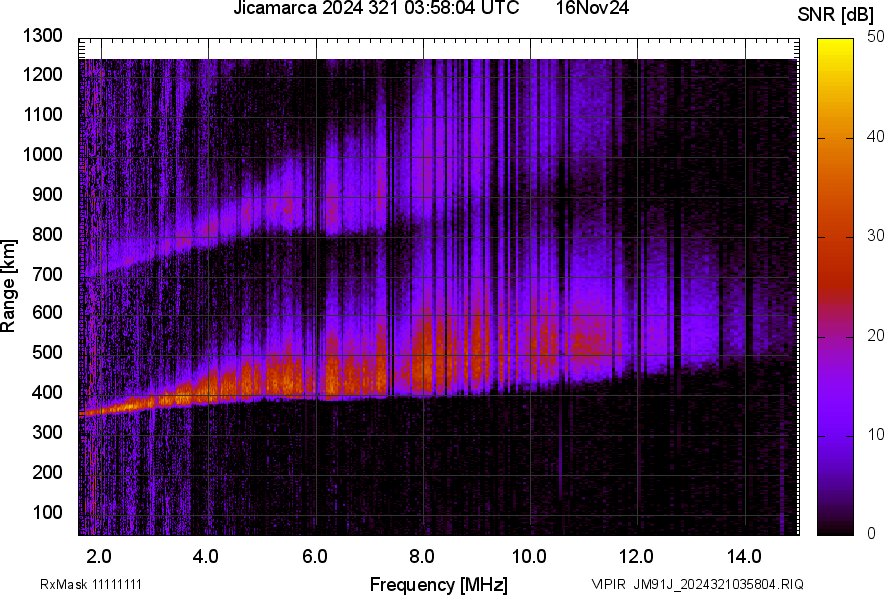
Task: Click the Range [km] axis label
Action: click(x=8, y=286)
